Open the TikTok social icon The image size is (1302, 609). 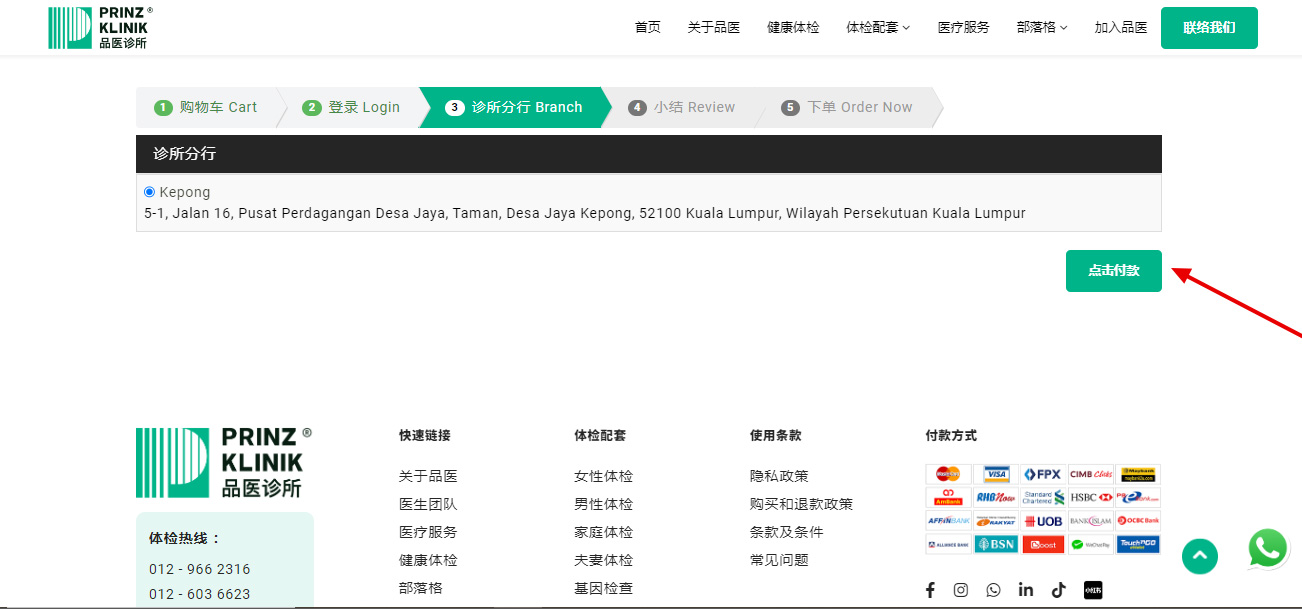tap(1058, 590)
